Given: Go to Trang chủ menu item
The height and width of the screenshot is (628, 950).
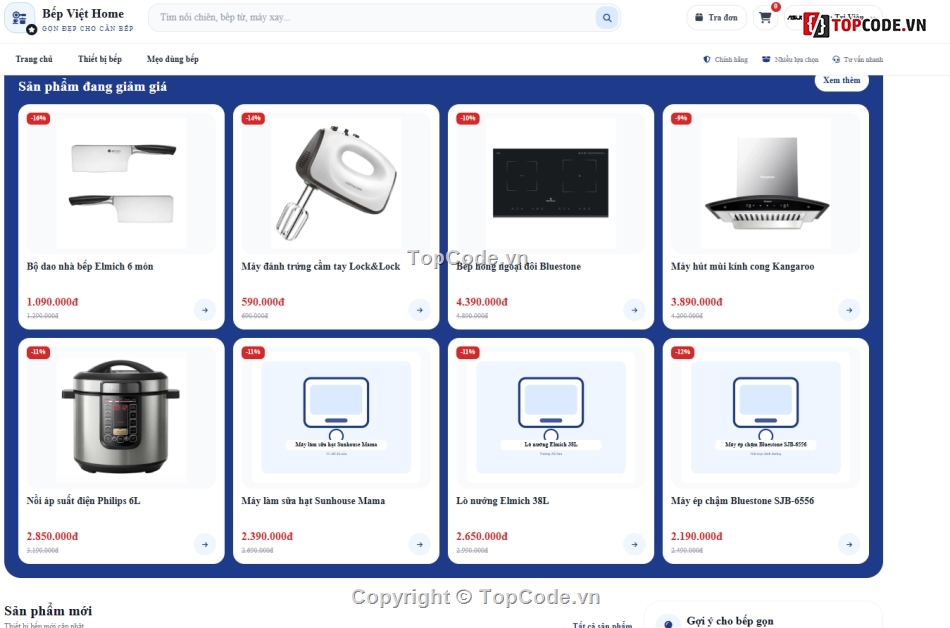Looking at the screenshot, I should (x=34, y=59).
